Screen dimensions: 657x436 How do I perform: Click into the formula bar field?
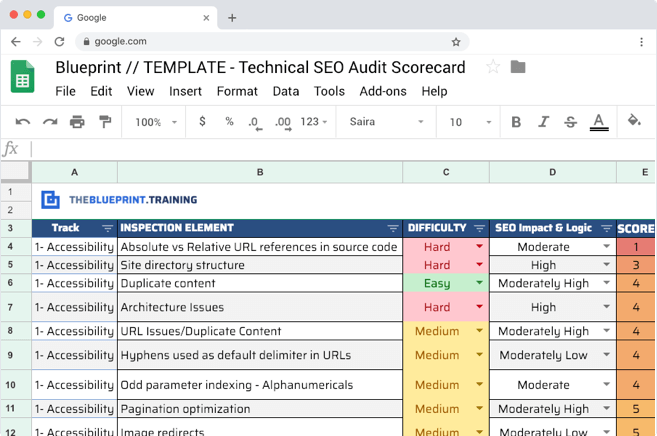340,149
